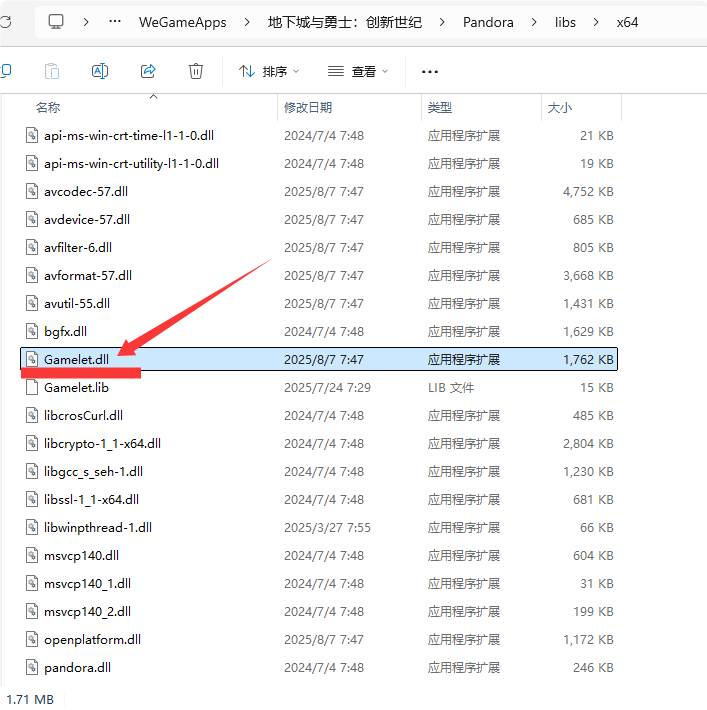Select the Gamelet.dll file name

coord(76,360)
